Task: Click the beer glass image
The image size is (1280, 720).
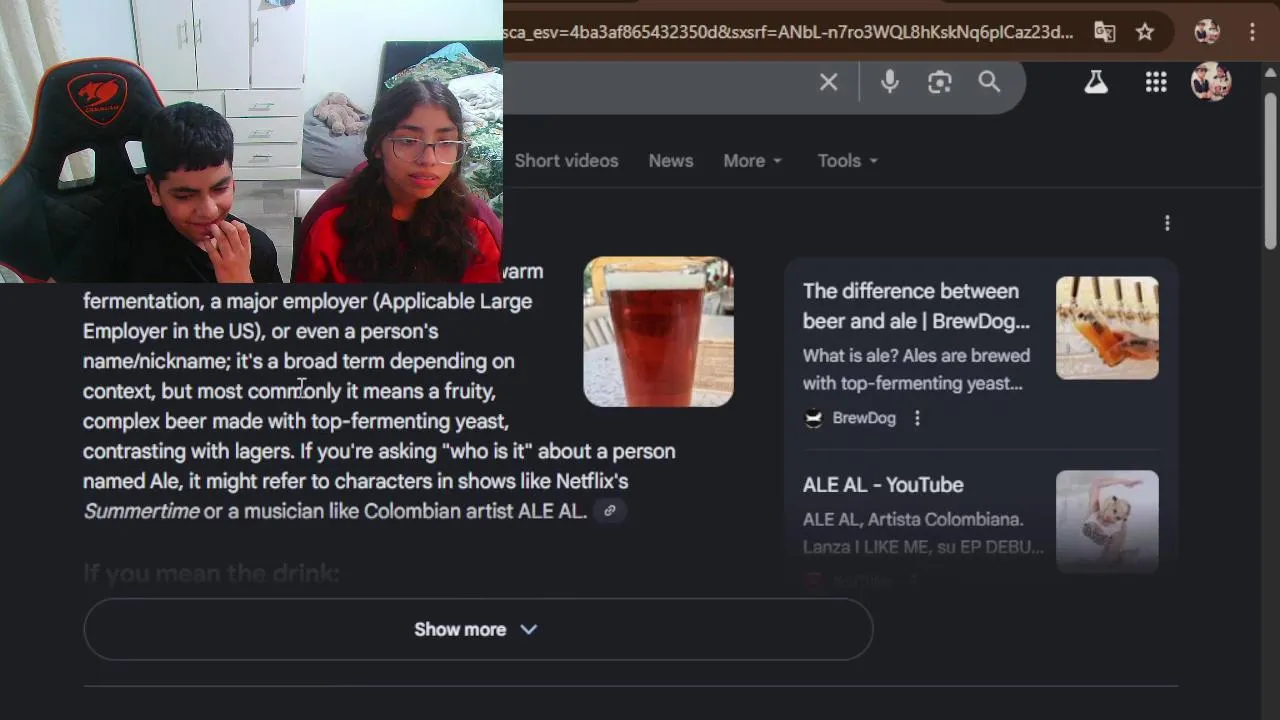Action: [659, 332]
